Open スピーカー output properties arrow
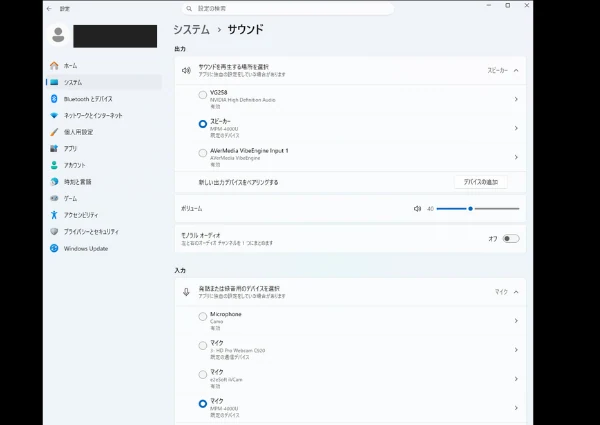Viewport: 600px width, 425px height. tap(516, 128)
